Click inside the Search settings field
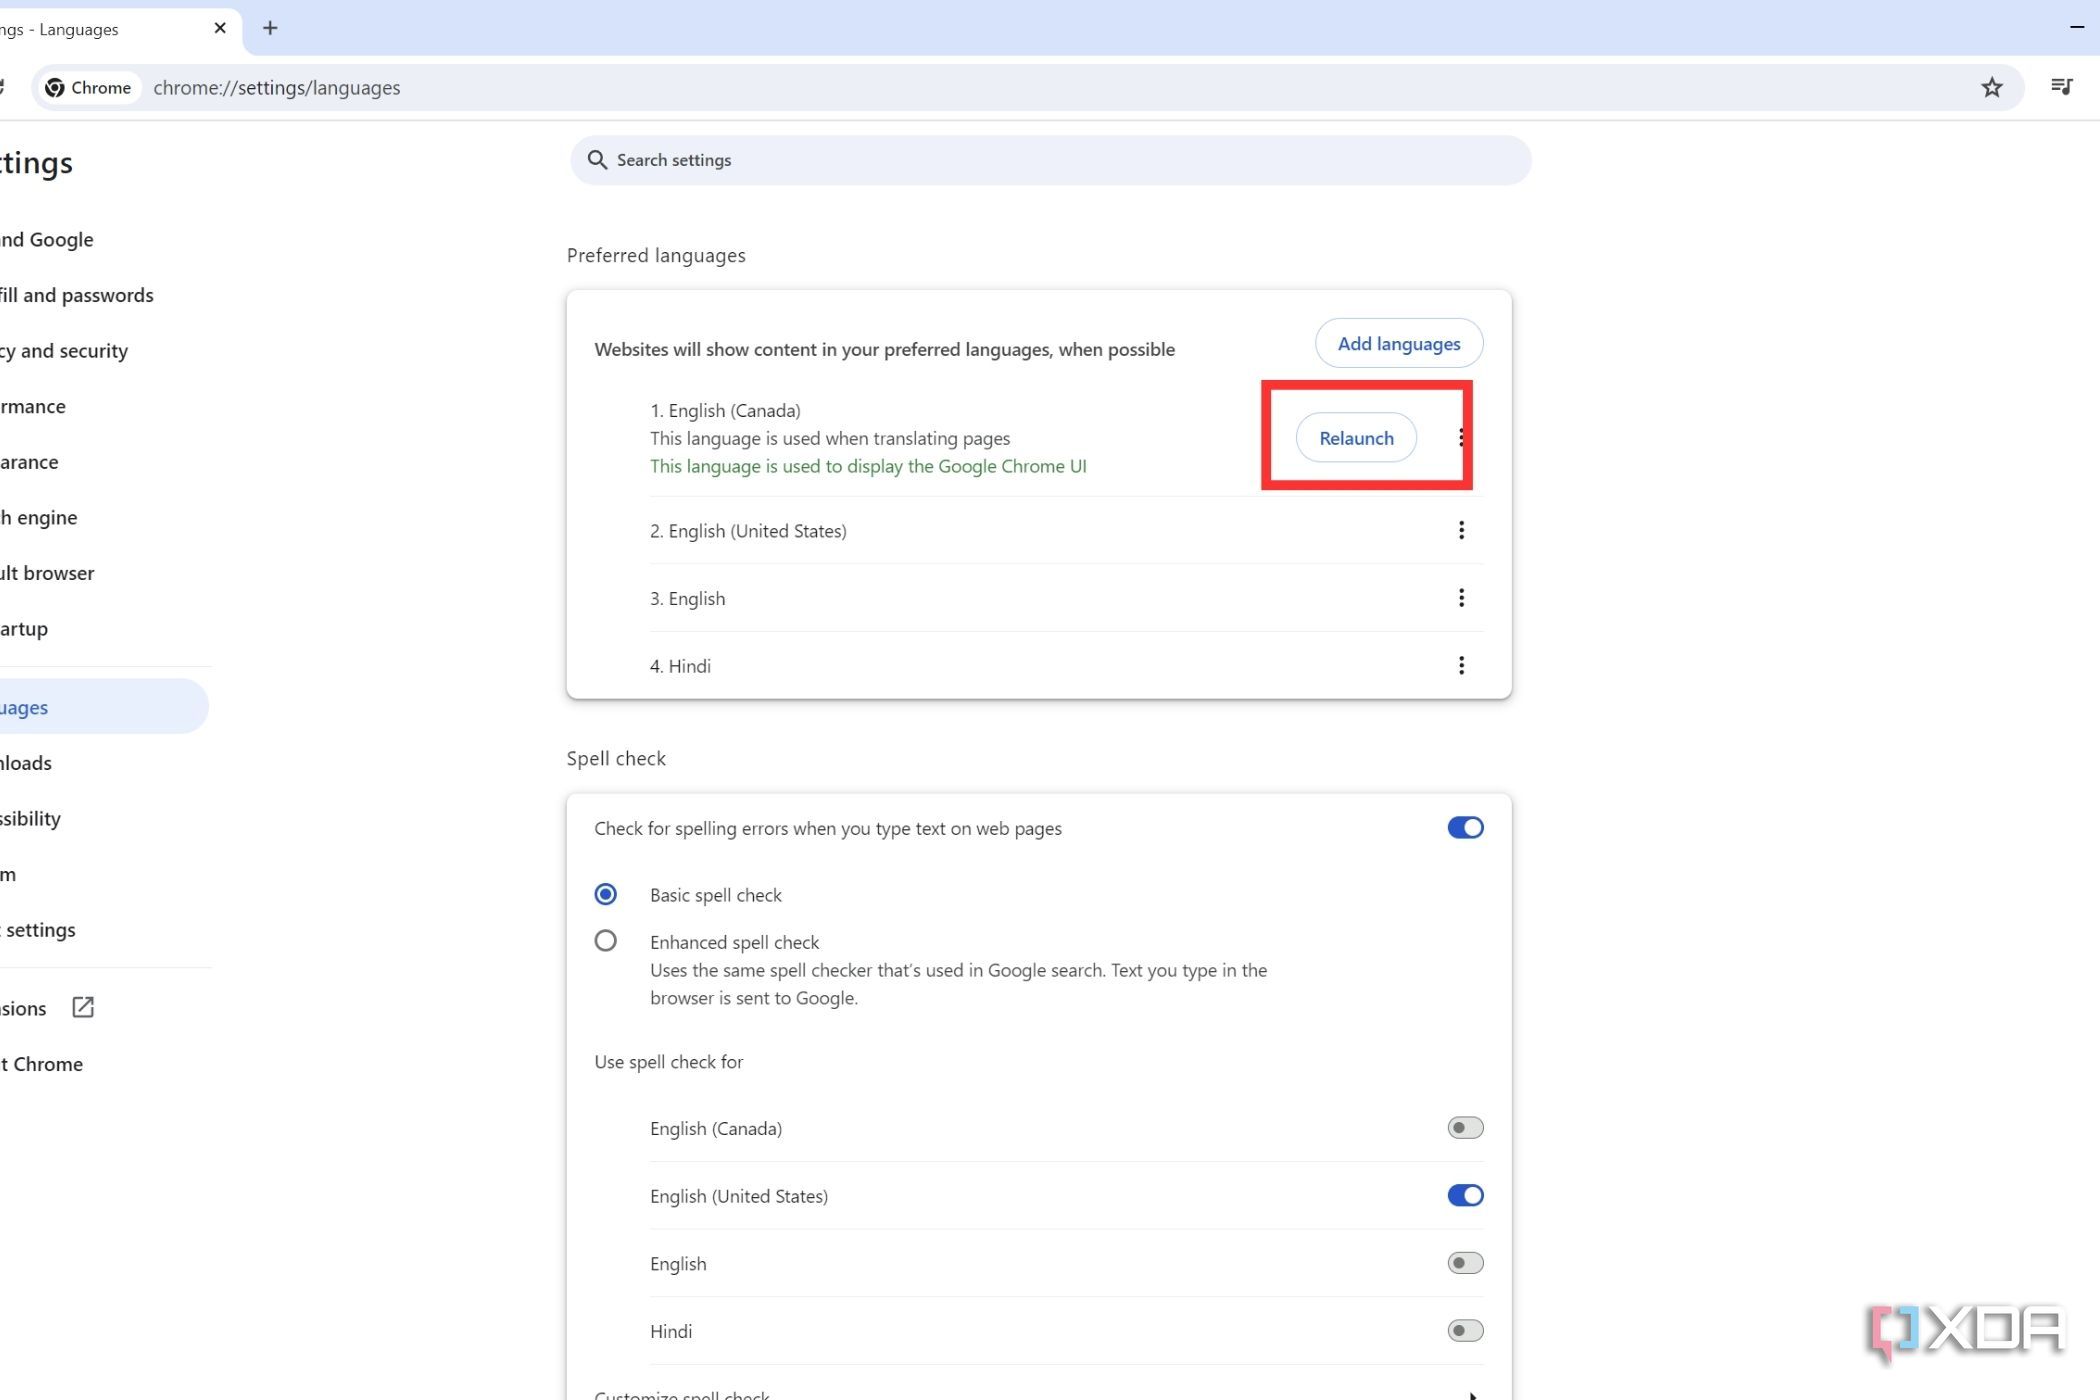The width and height of the screenshot is (2100, 1400). 1000,160
